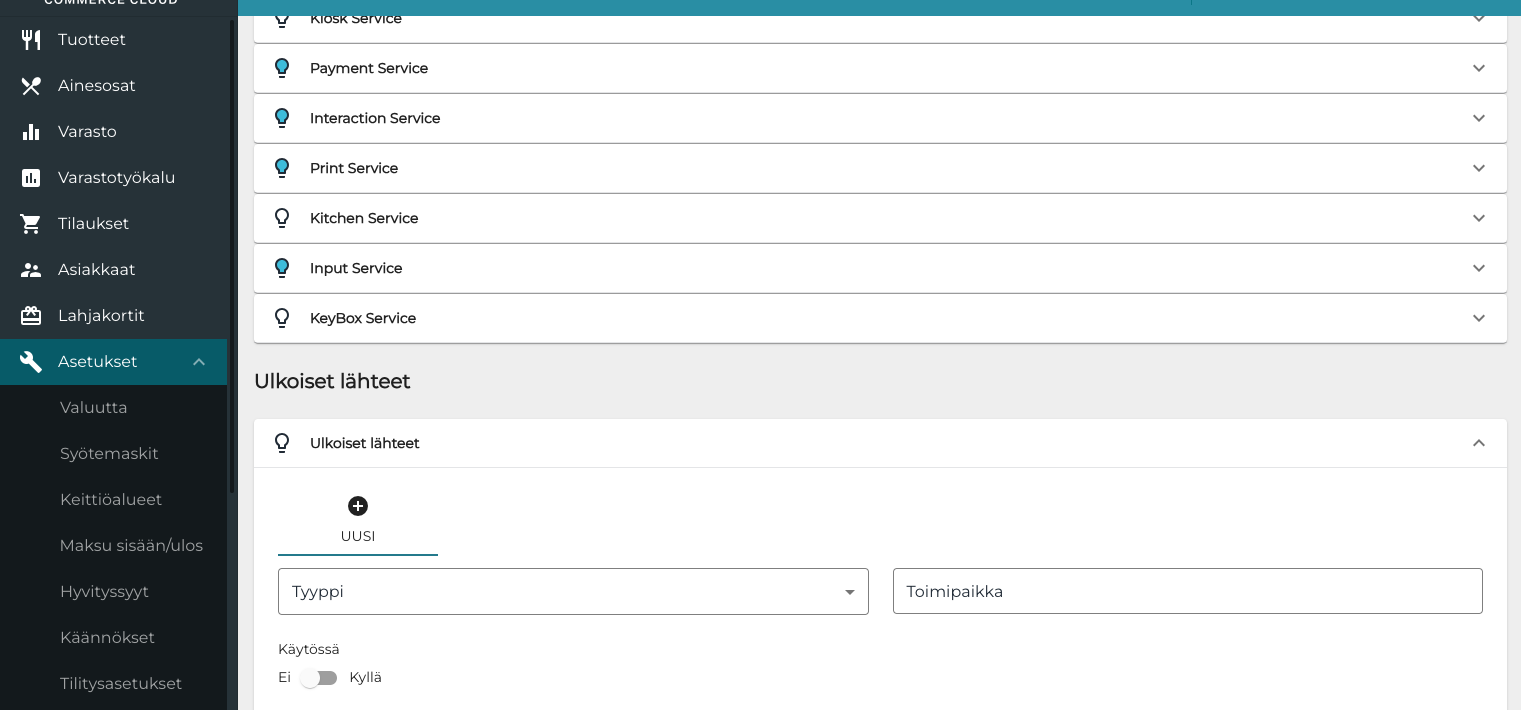
Task: Click the Lahjakortit gift card icon
Action: pos(31,316)
